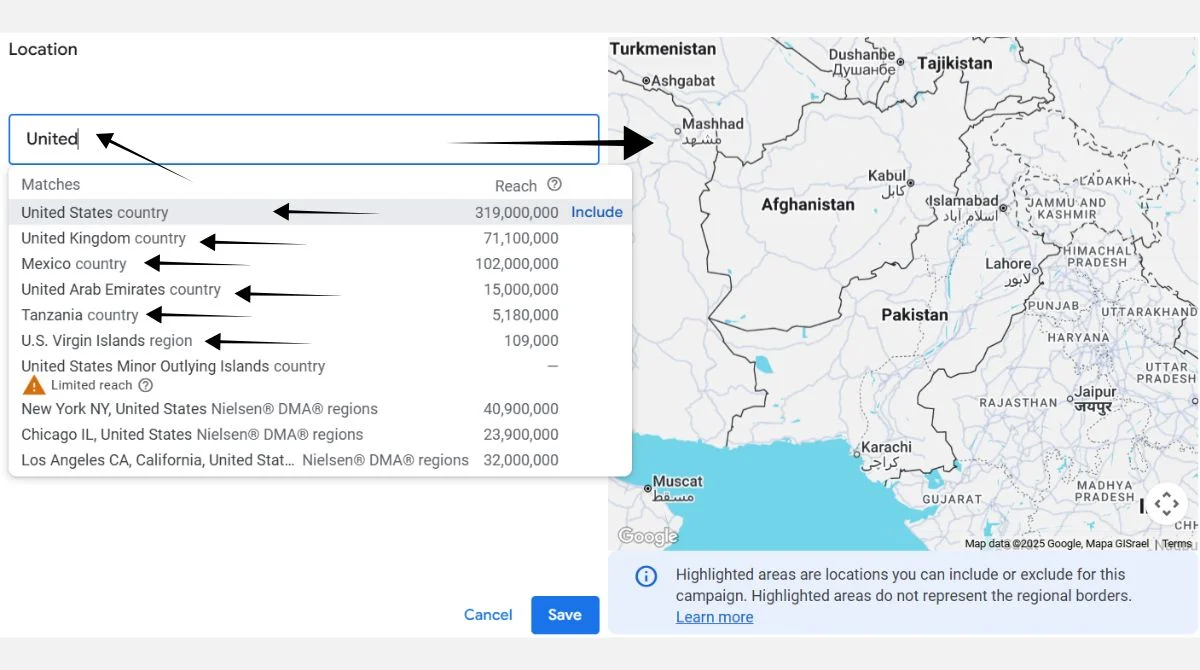Click the 5,180,000 reach value
This screenshot has width=1200, height=670.
pyautogui.click(x=527, y=315)
